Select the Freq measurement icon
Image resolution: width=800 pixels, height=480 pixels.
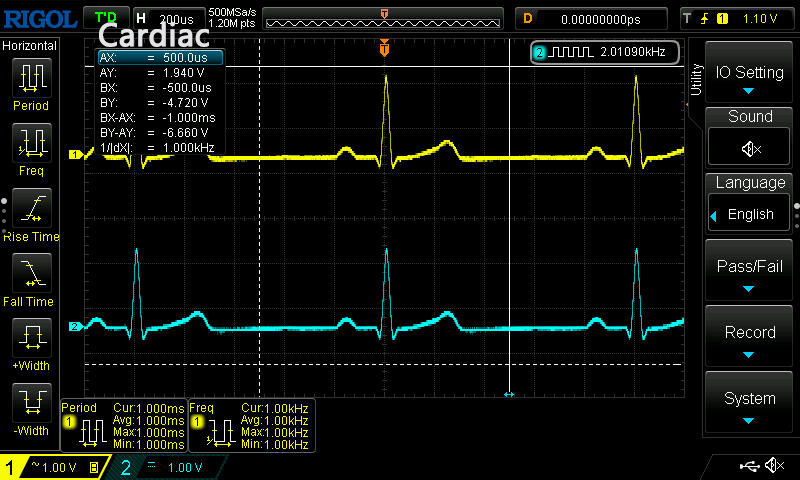[30, 142]
